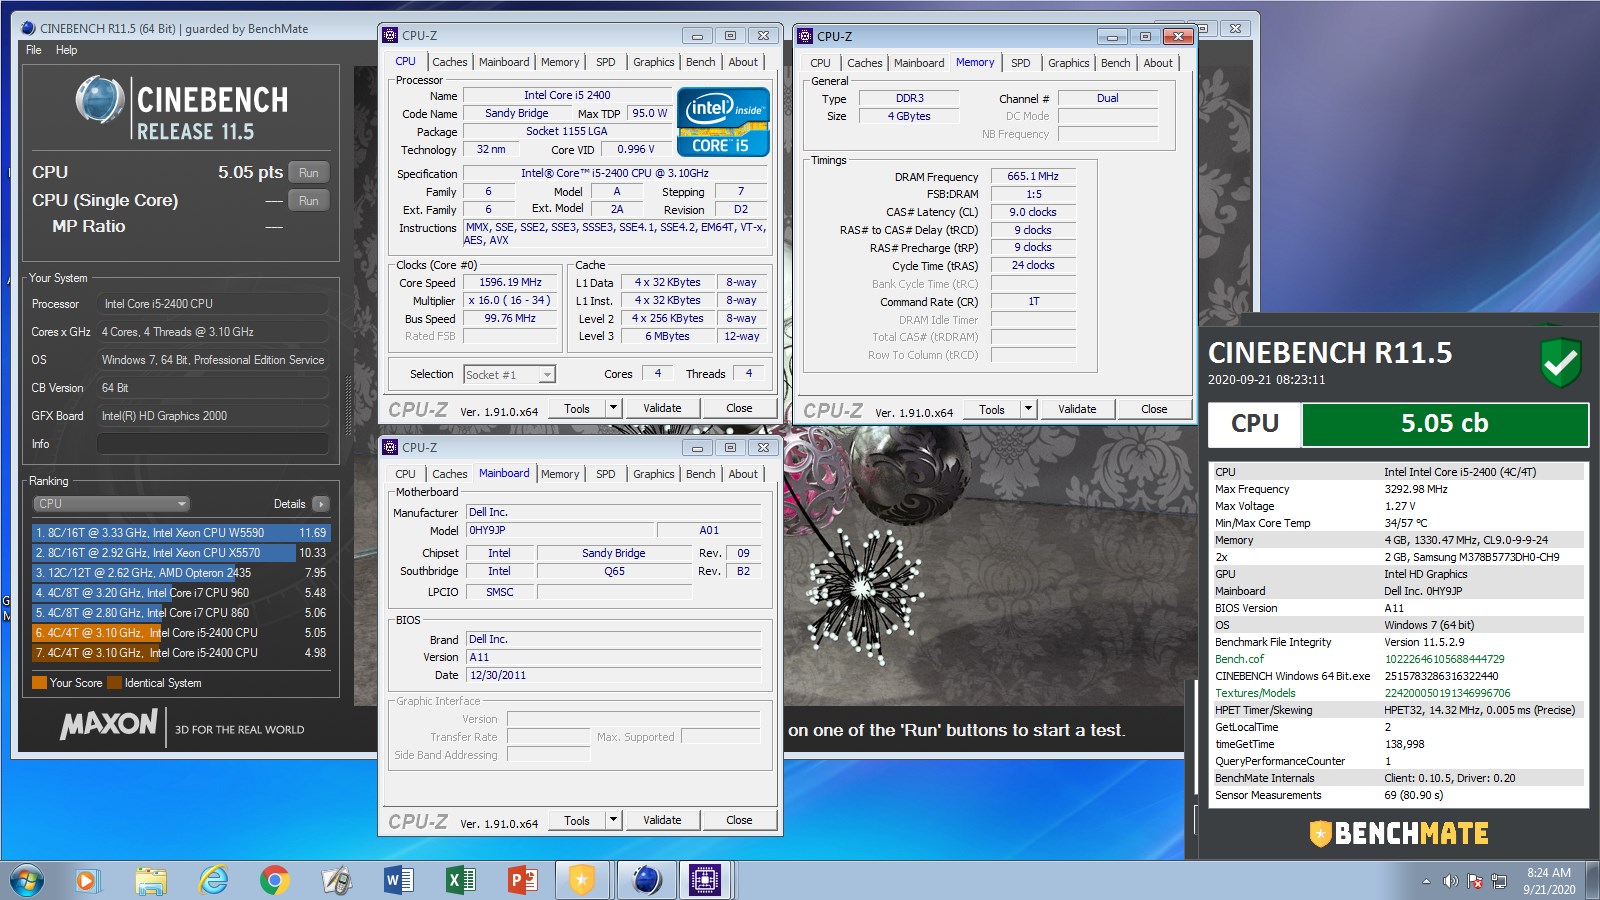
Task: Click Validate in CPU-Z Memory window
Action: 1077,409
